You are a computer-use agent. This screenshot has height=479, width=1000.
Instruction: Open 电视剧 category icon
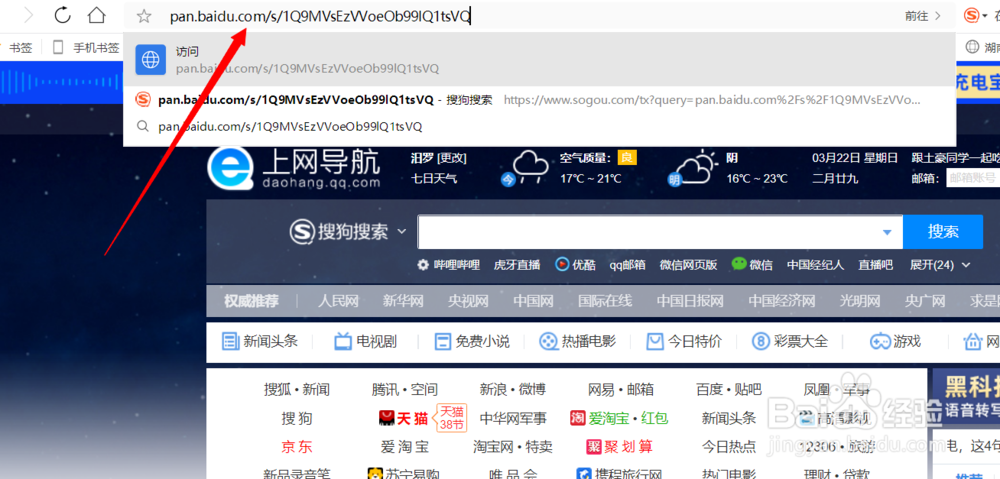click(x=365, y=341)
